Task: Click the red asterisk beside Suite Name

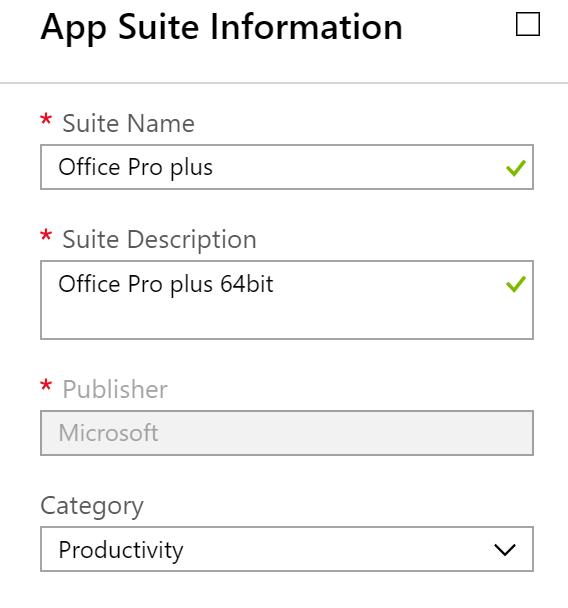Action: [x=46, y=119]
